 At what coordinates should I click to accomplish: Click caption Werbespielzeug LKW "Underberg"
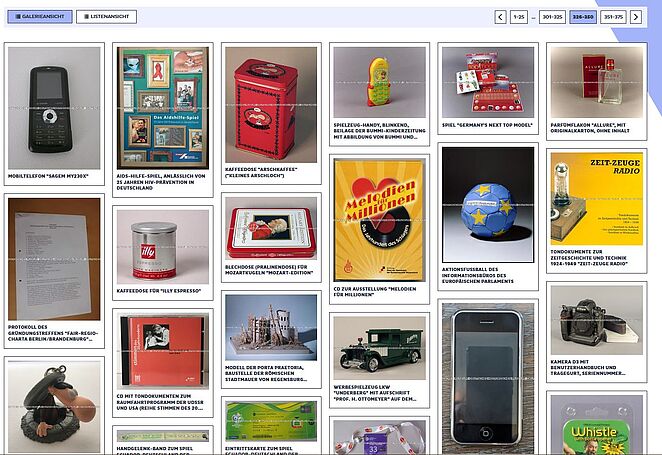click(x=374, y=393)
